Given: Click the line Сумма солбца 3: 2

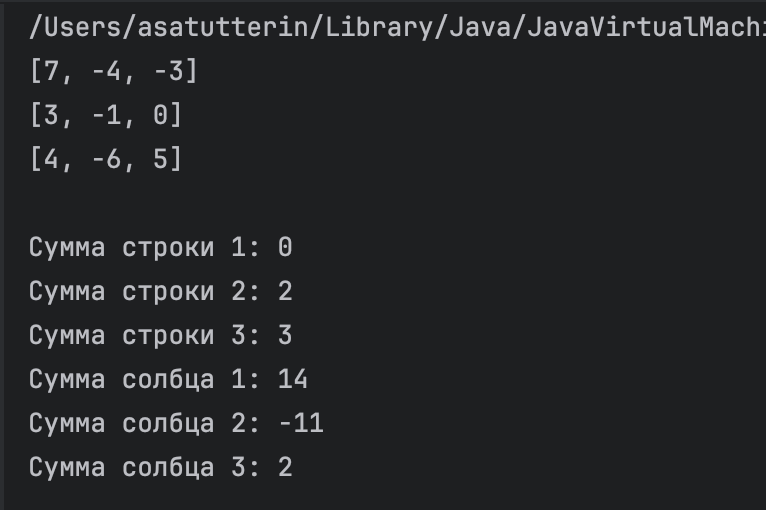Looking at the screenshot, I should (161, 467).
